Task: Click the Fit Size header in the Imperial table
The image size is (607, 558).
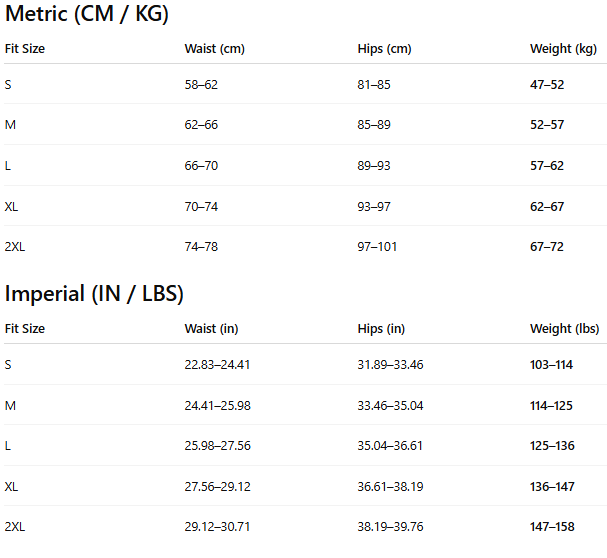Action: (x=25, y=328)
